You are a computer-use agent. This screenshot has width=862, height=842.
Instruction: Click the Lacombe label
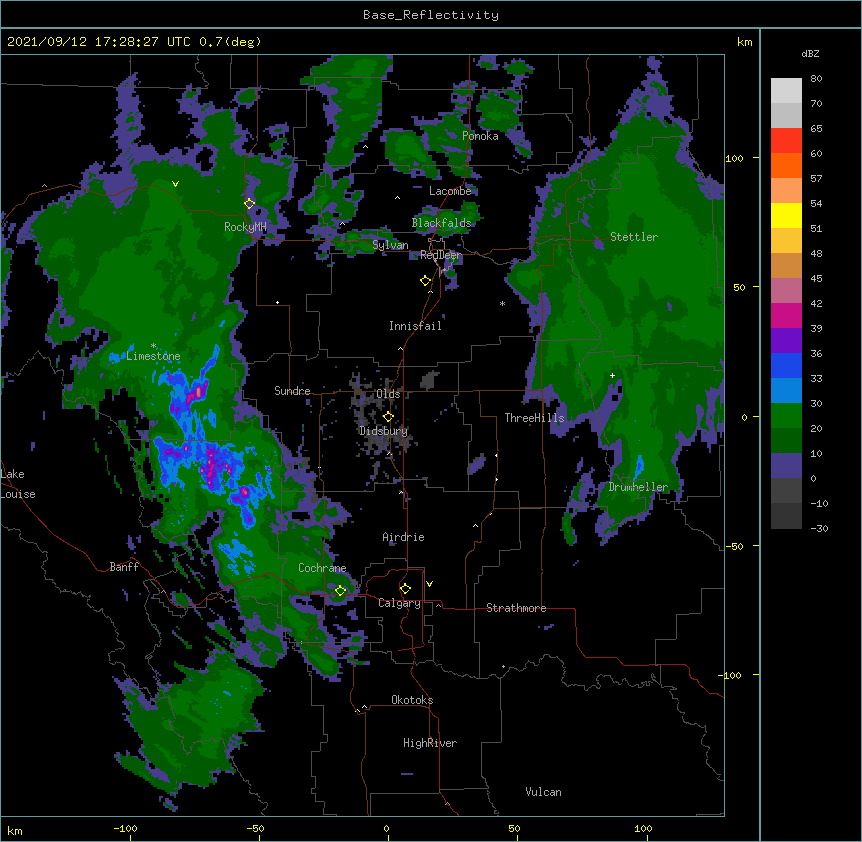(x=450, y=191)
